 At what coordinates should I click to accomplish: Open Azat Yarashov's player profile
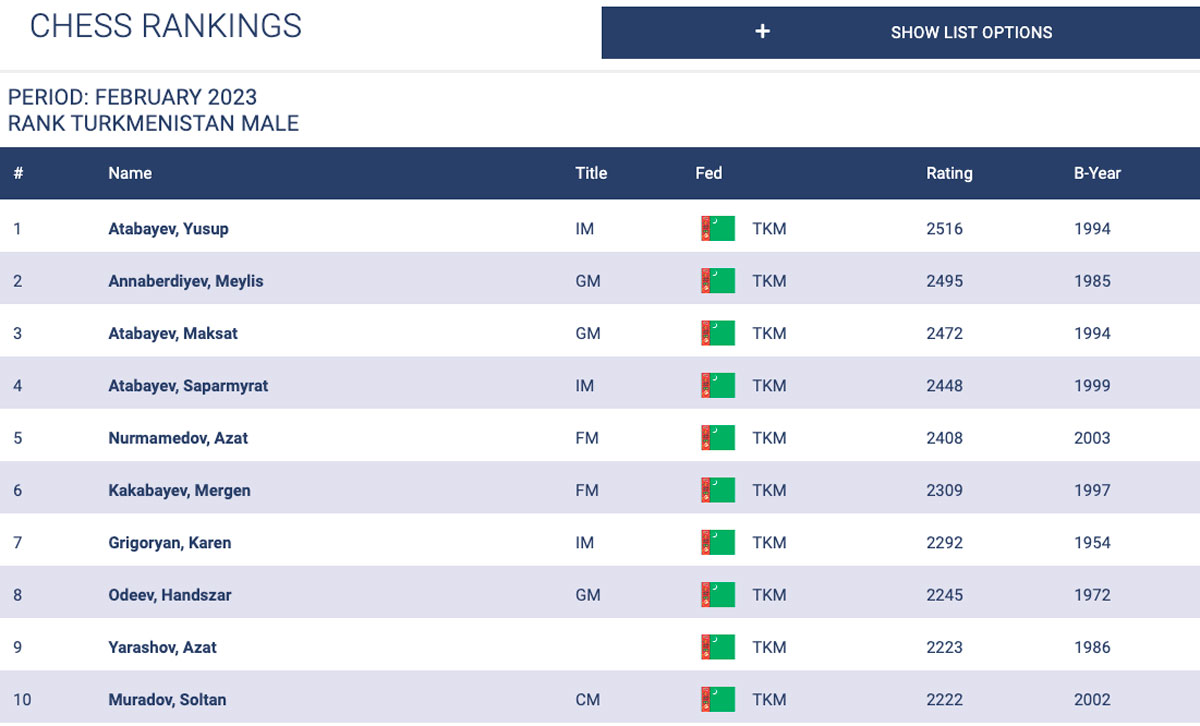pyautogui.click(x=162, y=647)
